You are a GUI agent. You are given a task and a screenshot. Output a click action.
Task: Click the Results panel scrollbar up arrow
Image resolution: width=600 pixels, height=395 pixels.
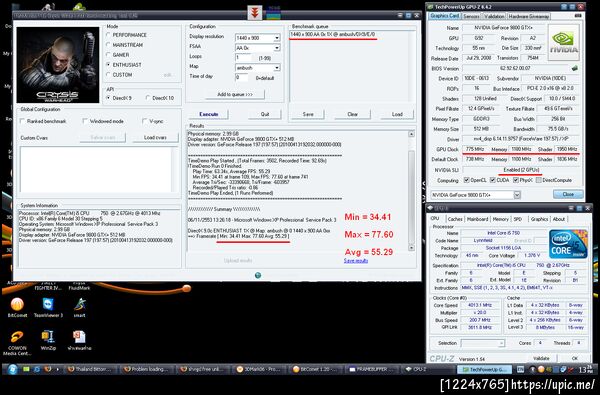click(411, 134)
